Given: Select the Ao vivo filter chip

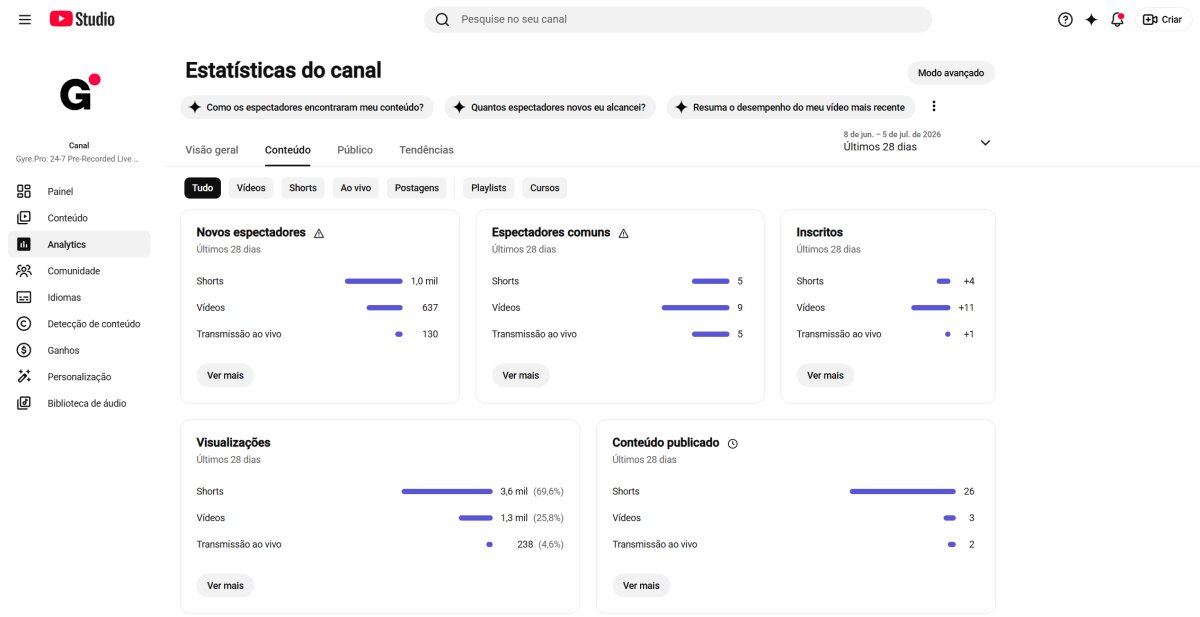Looking at the screenshot, I should 356,188.
